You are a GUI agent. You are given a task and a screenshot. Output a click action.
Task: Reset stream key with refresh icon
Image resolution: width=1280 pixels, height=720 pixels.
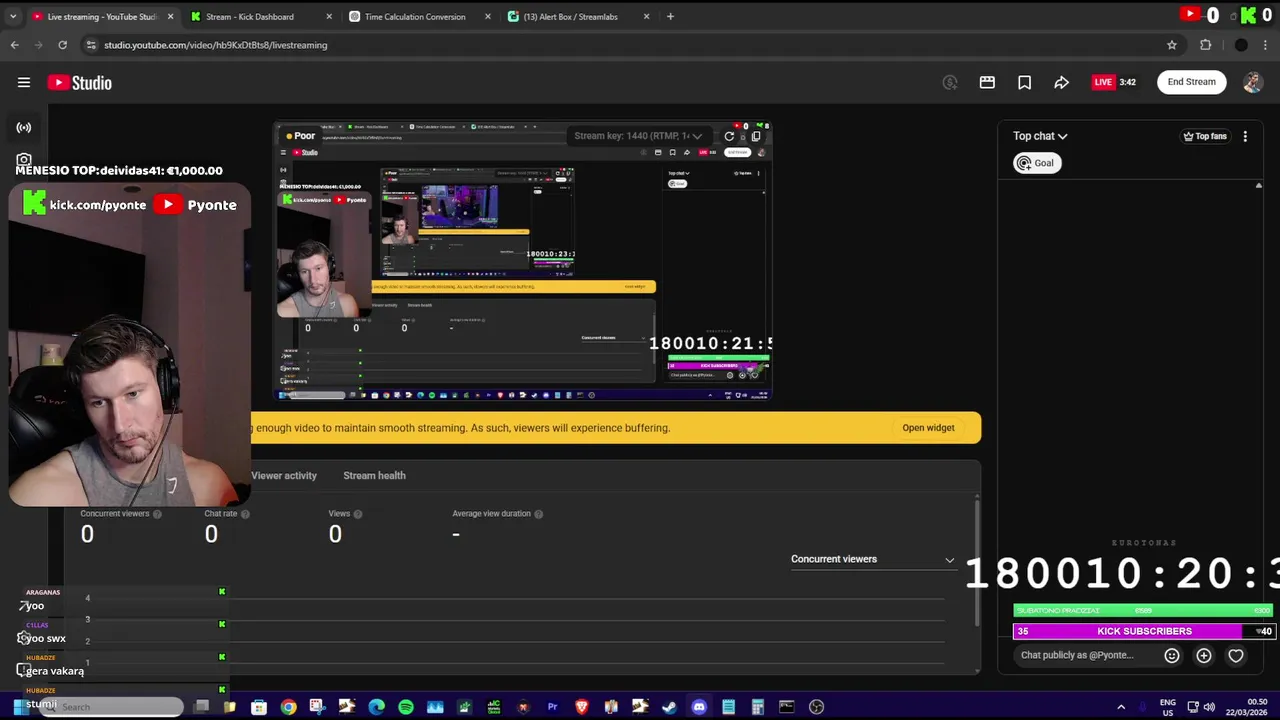coord(729,136)
